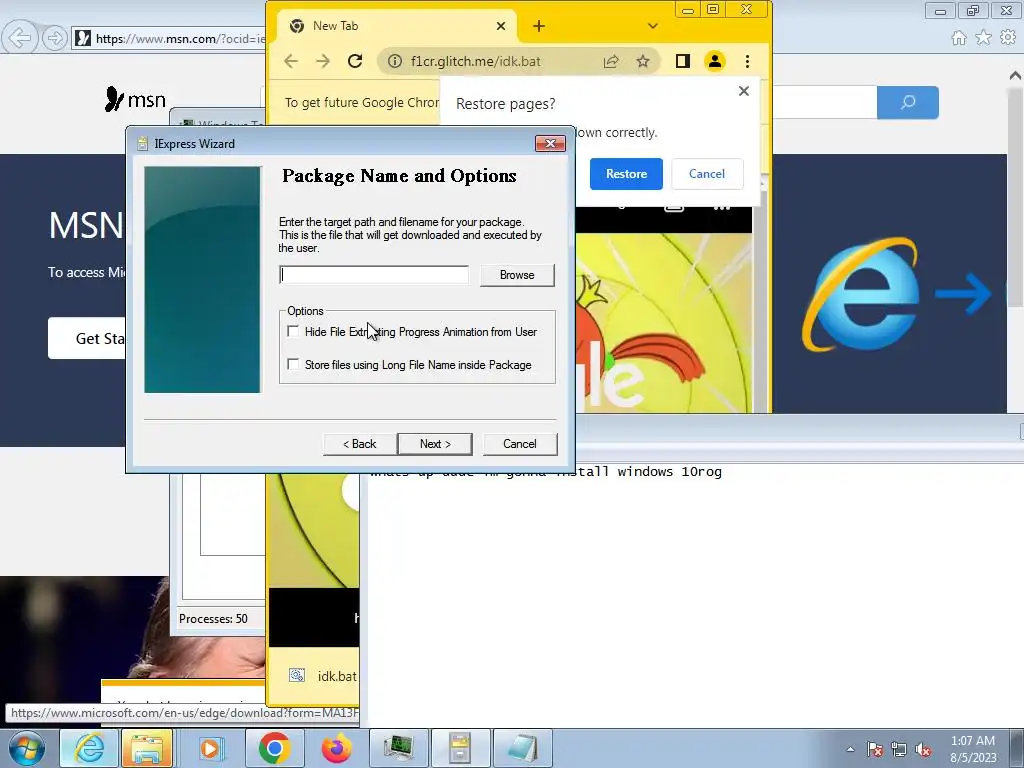Expand Chrome tab search chevron

652,26
